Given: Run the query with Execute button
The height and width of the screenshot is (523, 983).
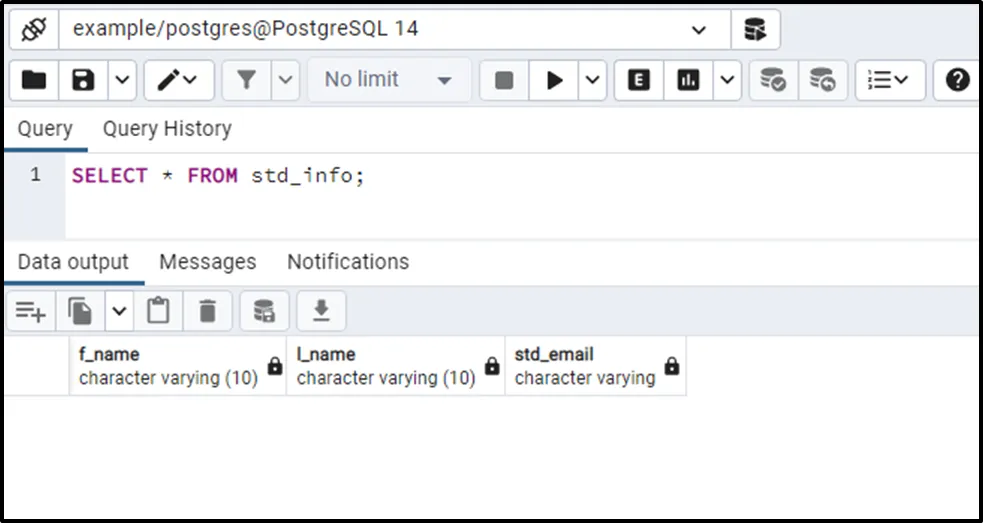Looking at the screenshot, I should 553,80.
